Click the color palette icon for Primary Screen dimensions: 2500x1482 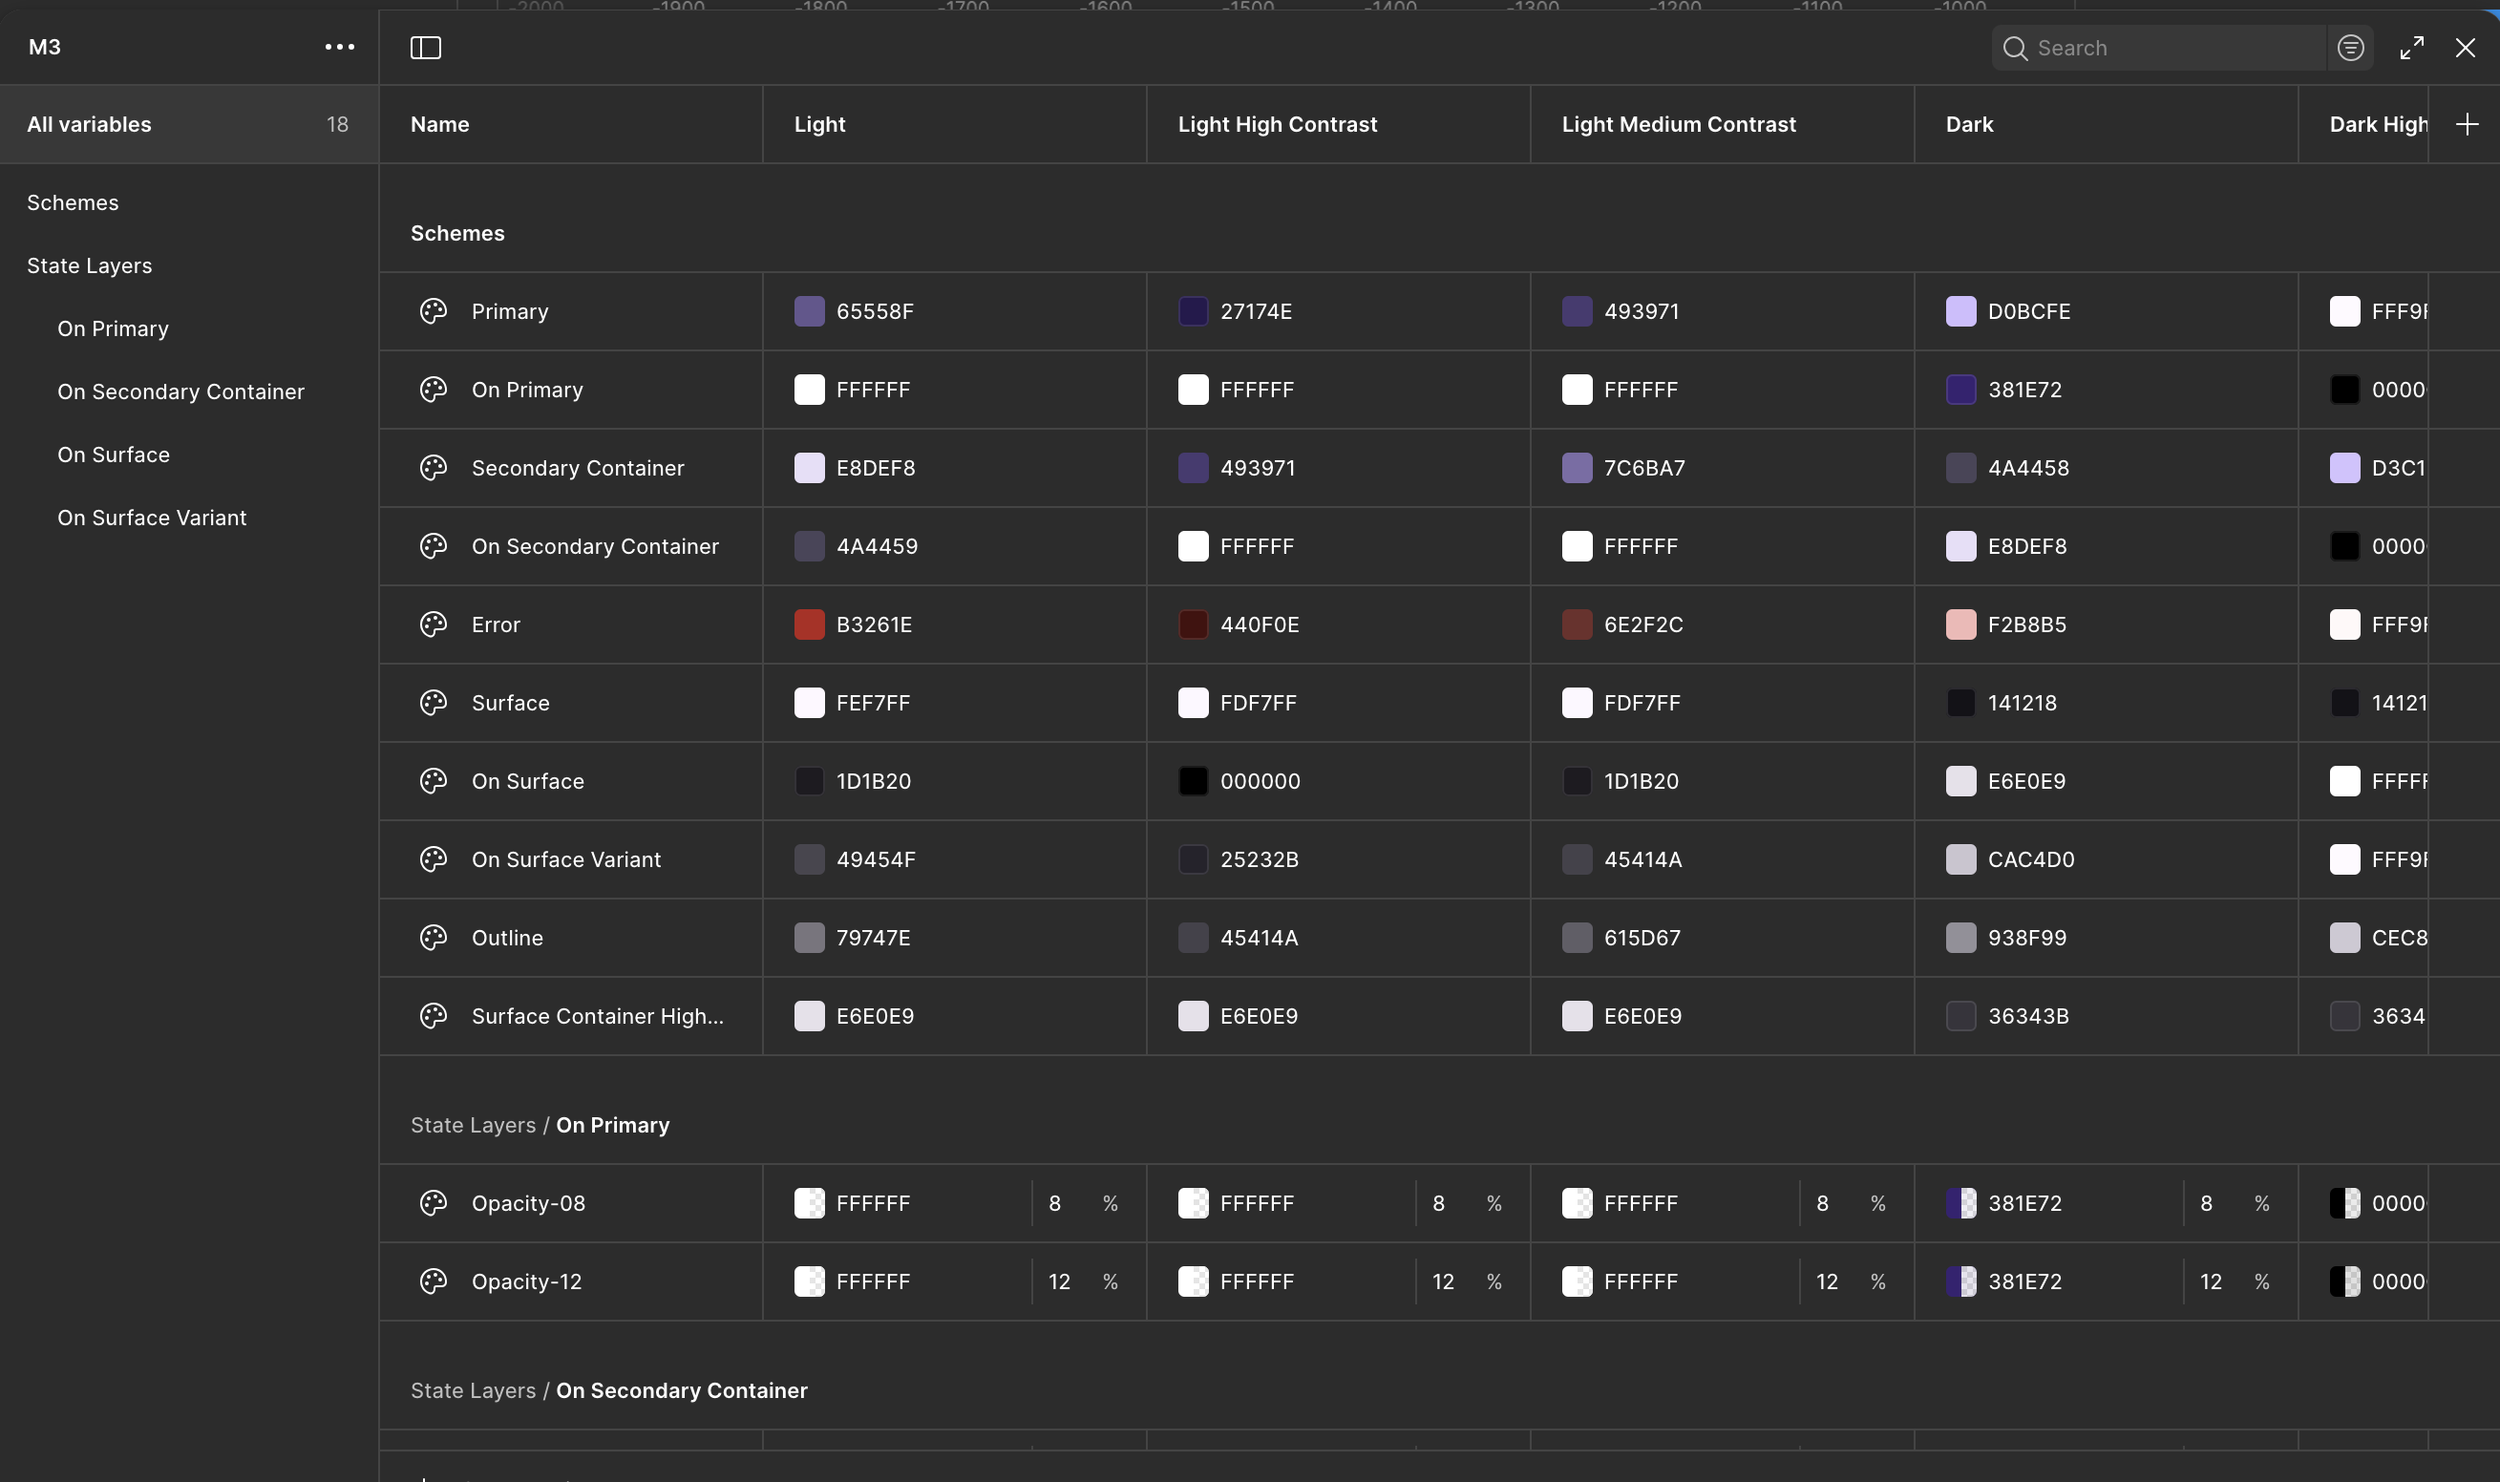(433, 311)
